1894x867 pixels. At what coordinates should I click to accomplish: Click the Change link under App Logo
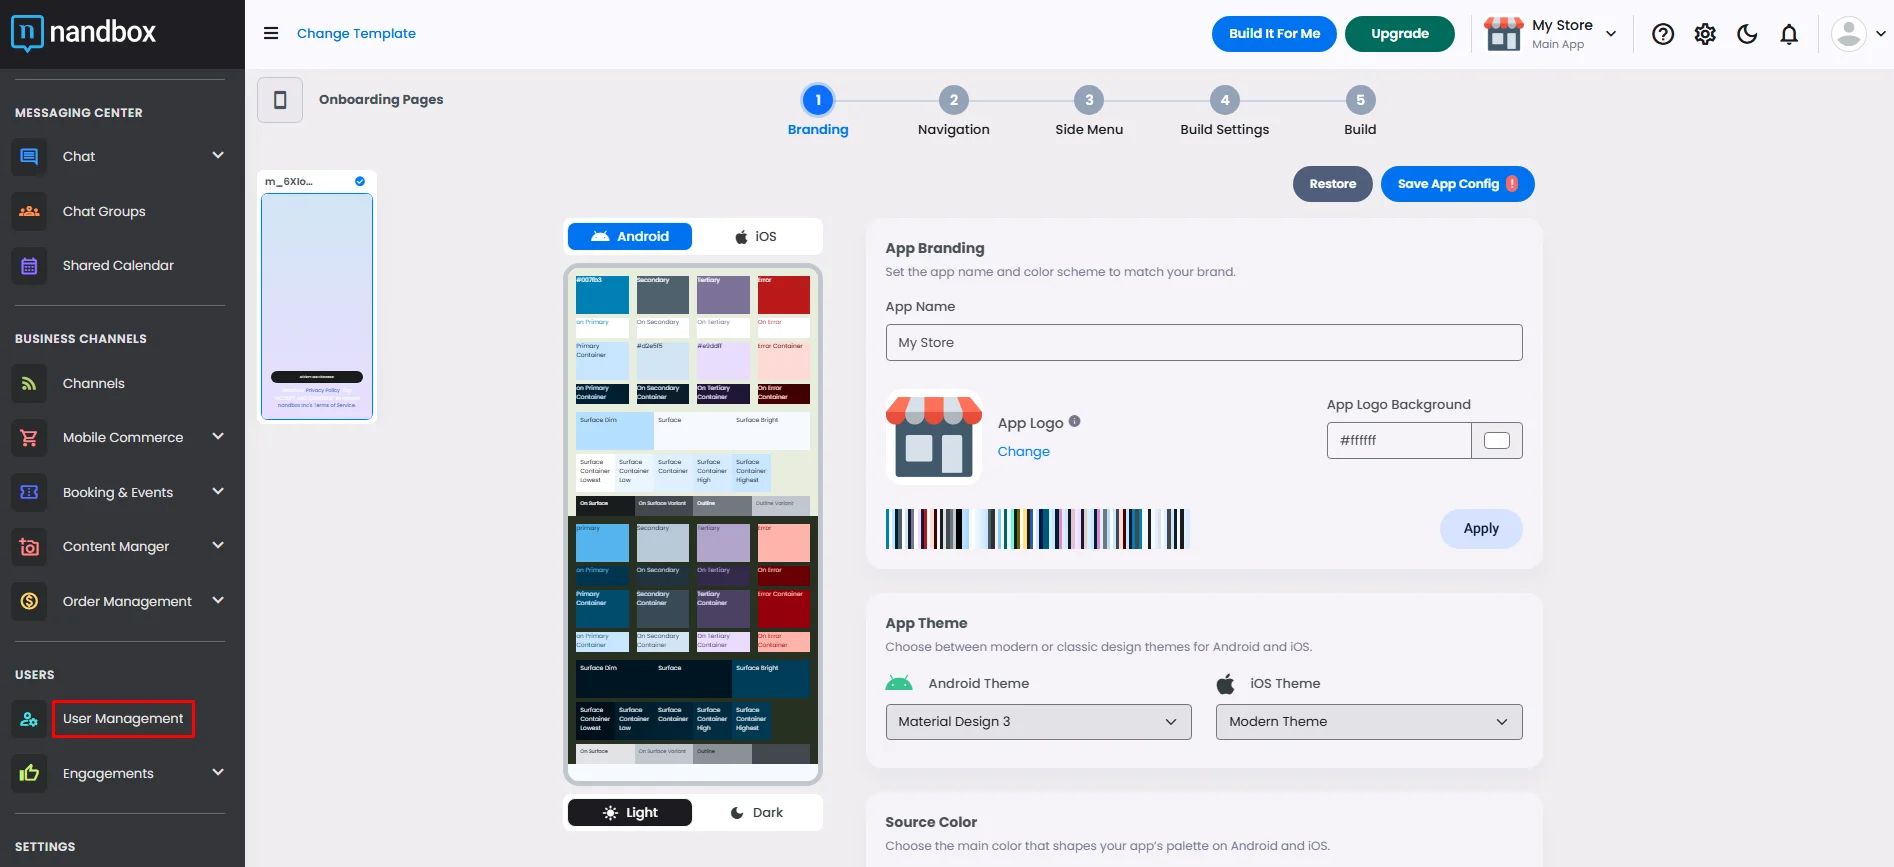(1024, 452)
